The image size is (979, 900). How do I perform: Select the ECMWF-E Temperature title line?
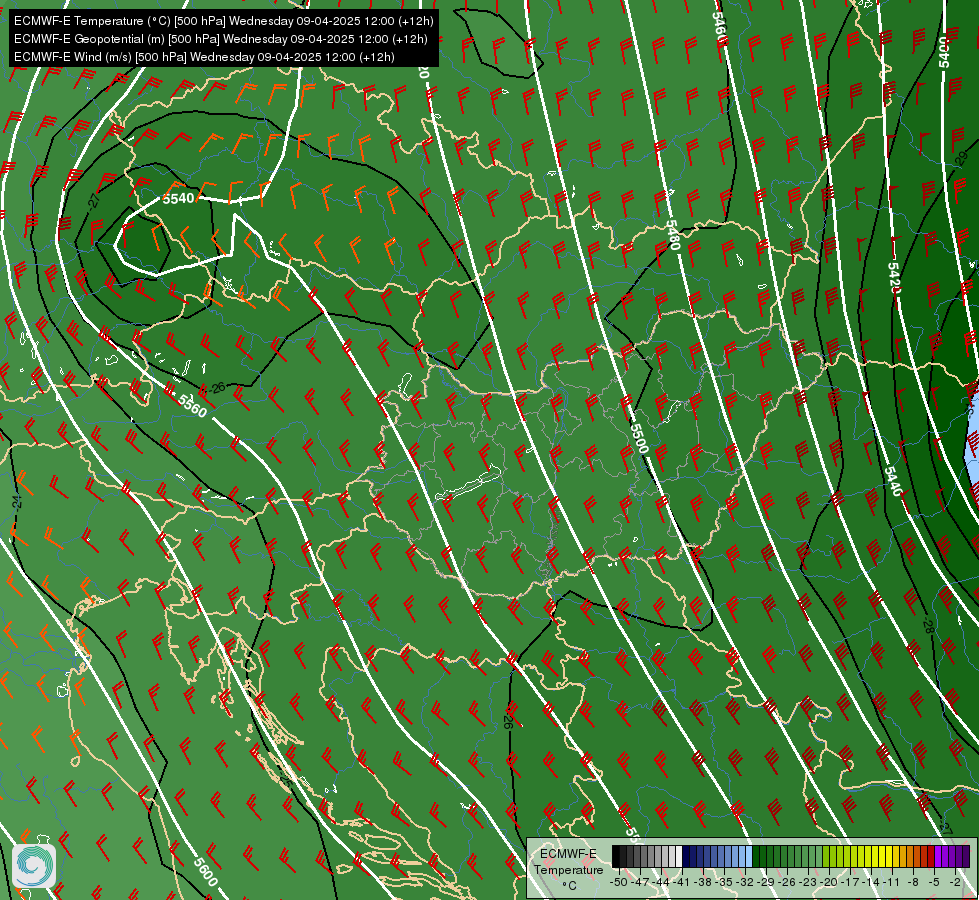(224, 21)
